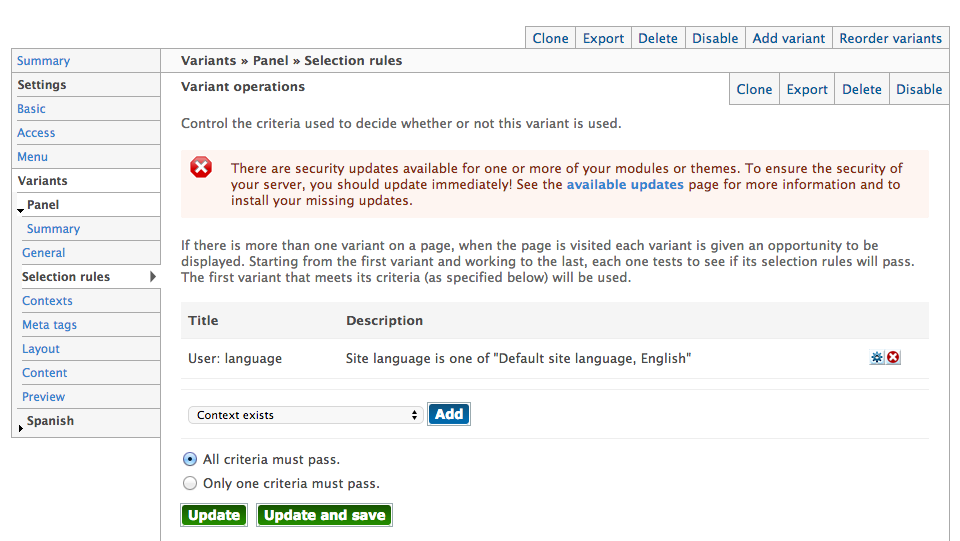Open Content sidebar link
The image size is (960, 541).
(45, 373)
